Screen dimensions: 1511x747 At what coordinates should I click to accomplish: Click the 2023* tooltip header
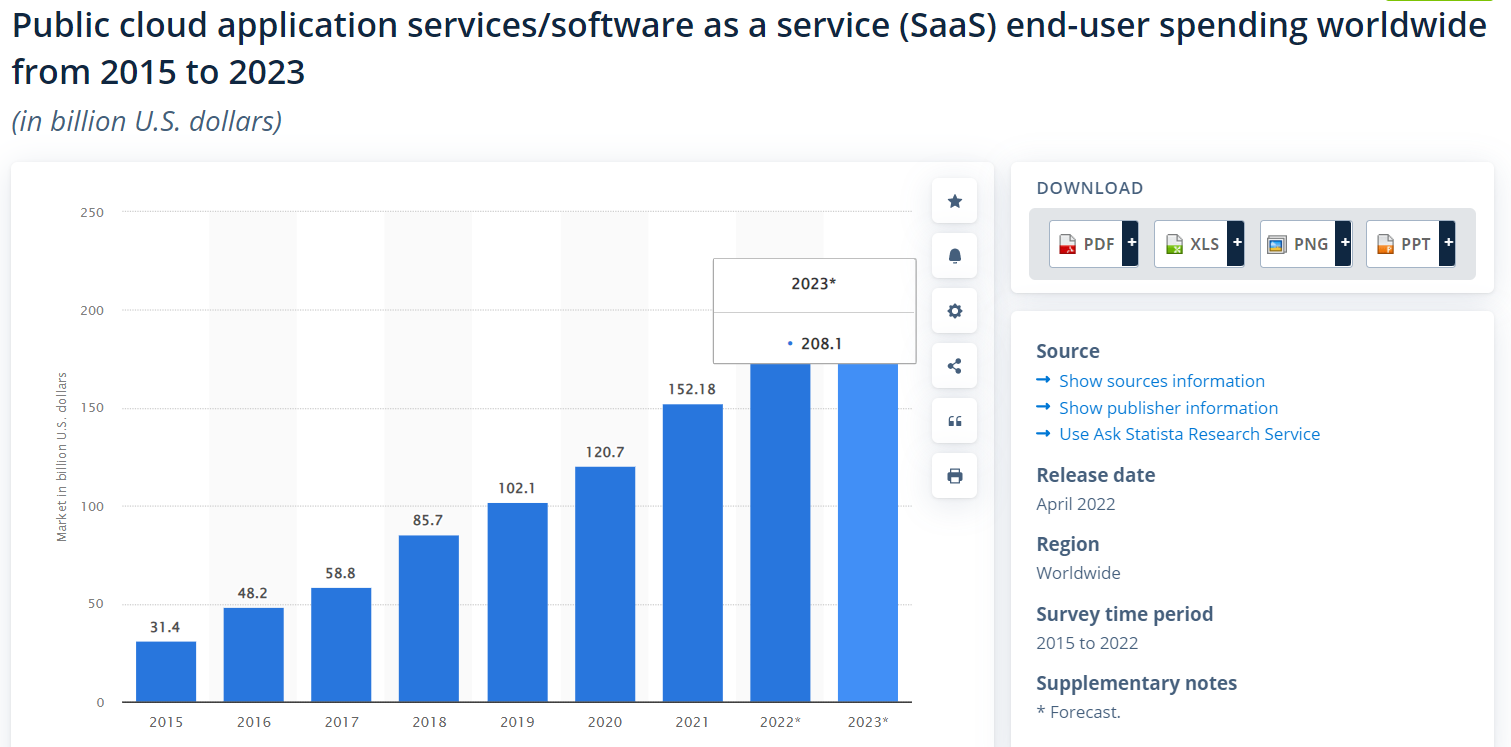(x=813, y=283)
